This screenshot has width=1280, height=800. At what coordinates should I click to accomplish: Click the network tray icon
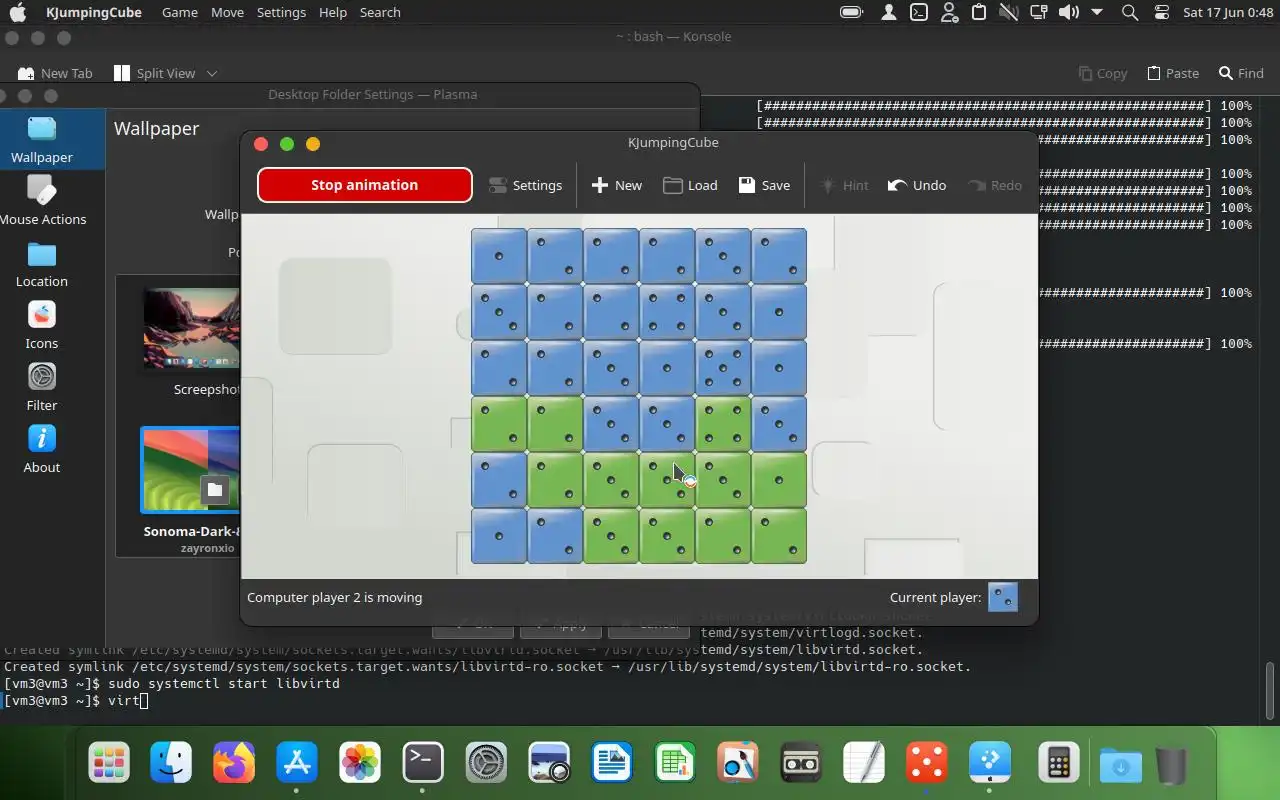pyautogui.click(x=1039, y=12)
